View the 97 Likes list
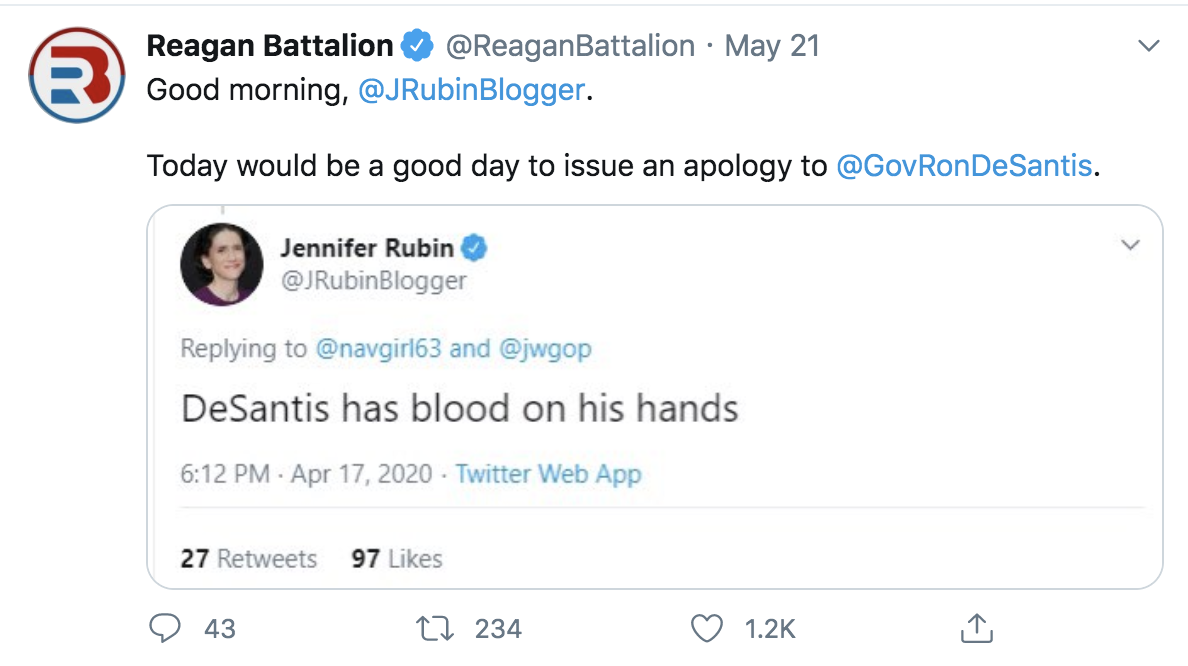Image resolution: width=1188 pixels, height=666 pixels. pyautogui.click(x=396, y=558)
